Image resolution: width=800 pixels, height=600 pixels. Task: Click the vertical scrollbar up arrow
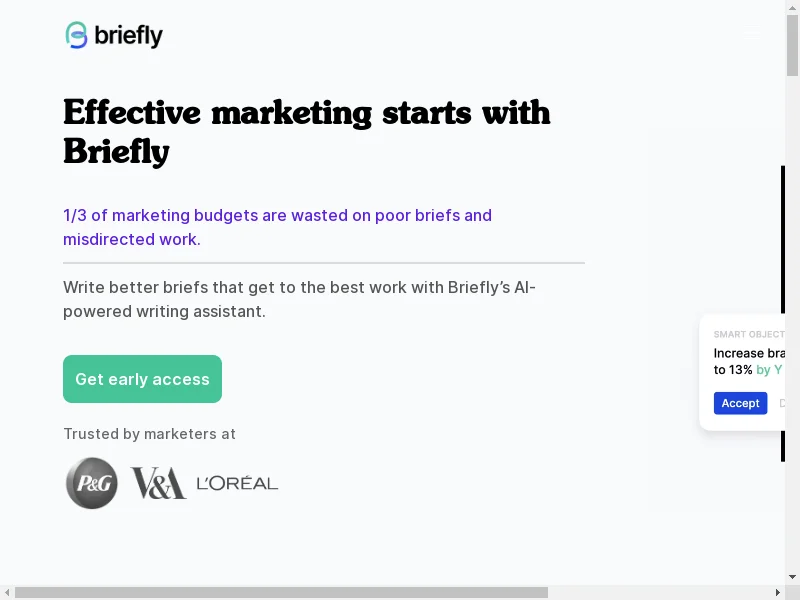[x=793, y=8]
